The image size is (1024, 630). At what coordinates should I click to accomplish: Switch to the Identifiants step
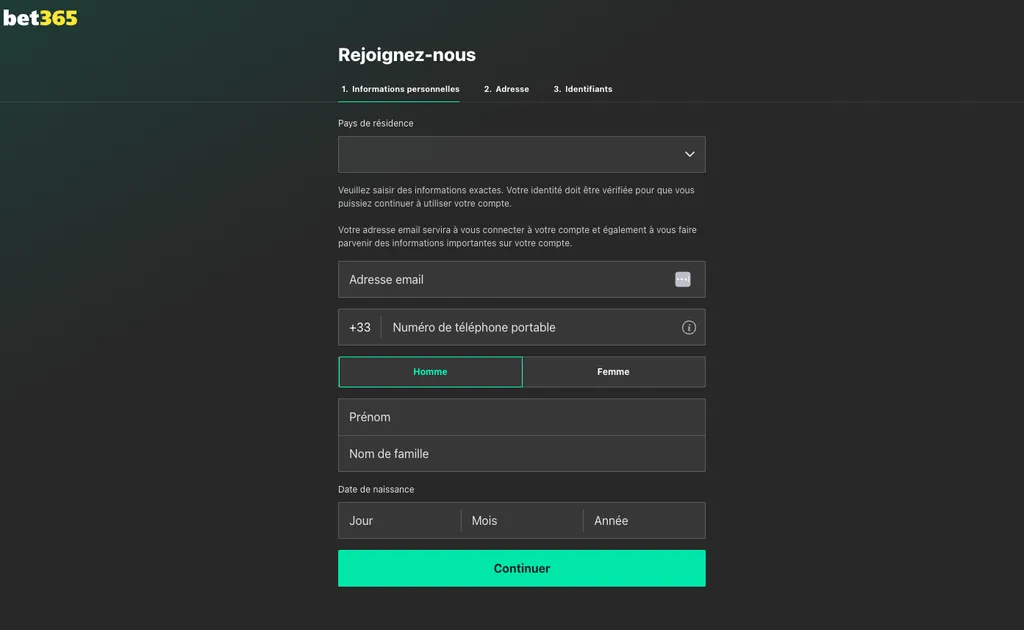coord(585,89)
